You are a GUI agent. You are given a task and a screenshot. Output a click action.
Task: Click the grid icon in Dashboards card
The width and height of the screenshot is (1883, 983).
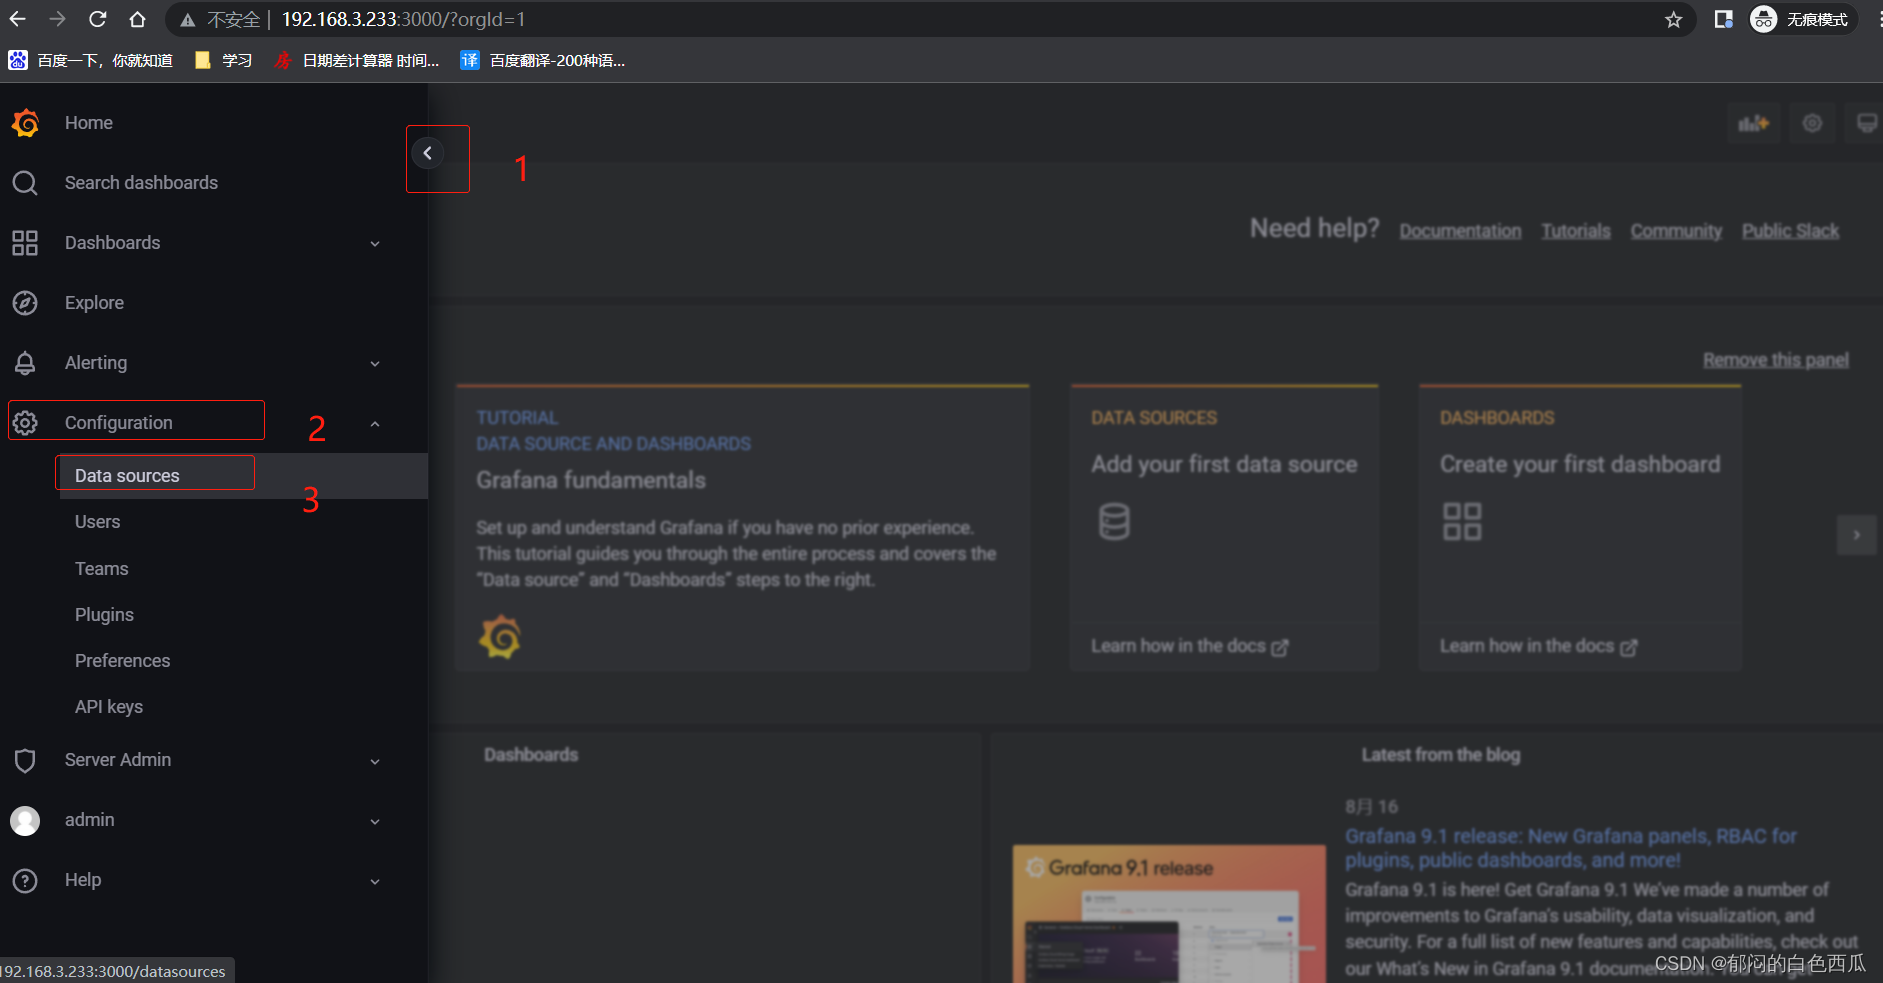(1462, 521)
